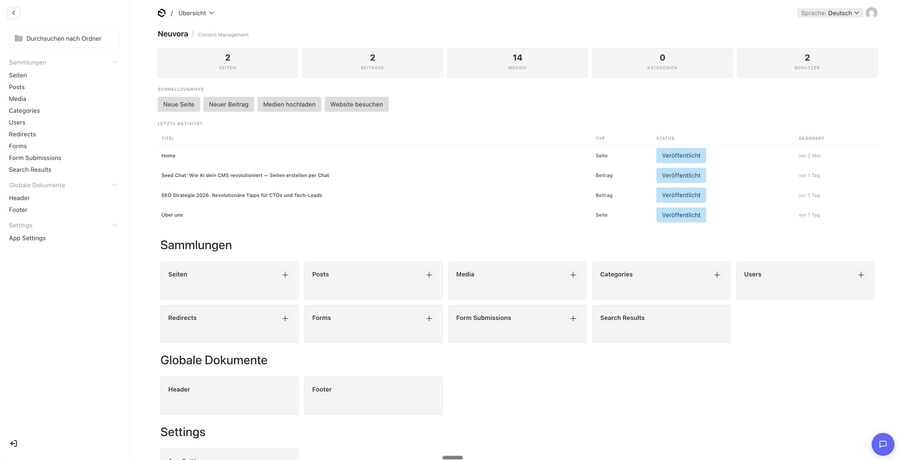Click the 'vor 2 Min' changed time

pos(809,156)
